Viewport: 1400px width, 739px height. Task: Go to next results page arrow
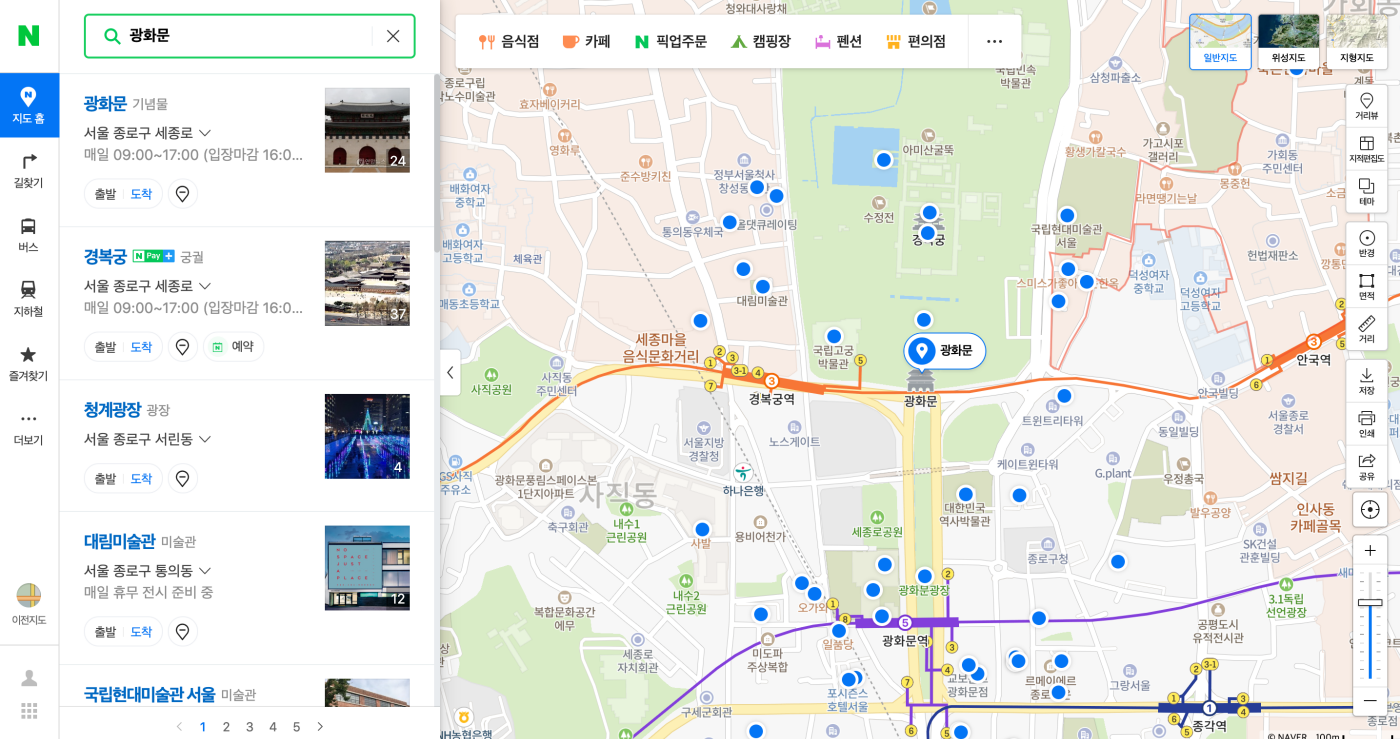[320, 727]
